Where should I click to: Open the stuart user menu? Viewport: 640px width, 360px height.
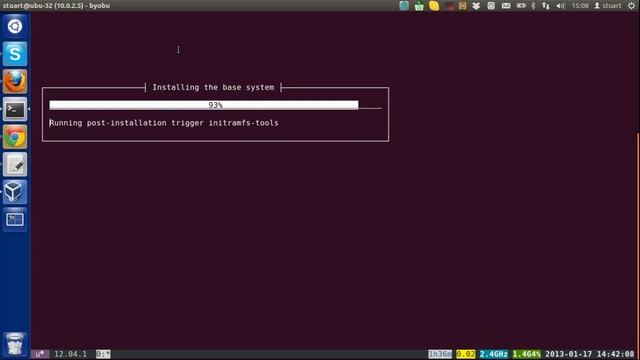click(x=607, y=6)
